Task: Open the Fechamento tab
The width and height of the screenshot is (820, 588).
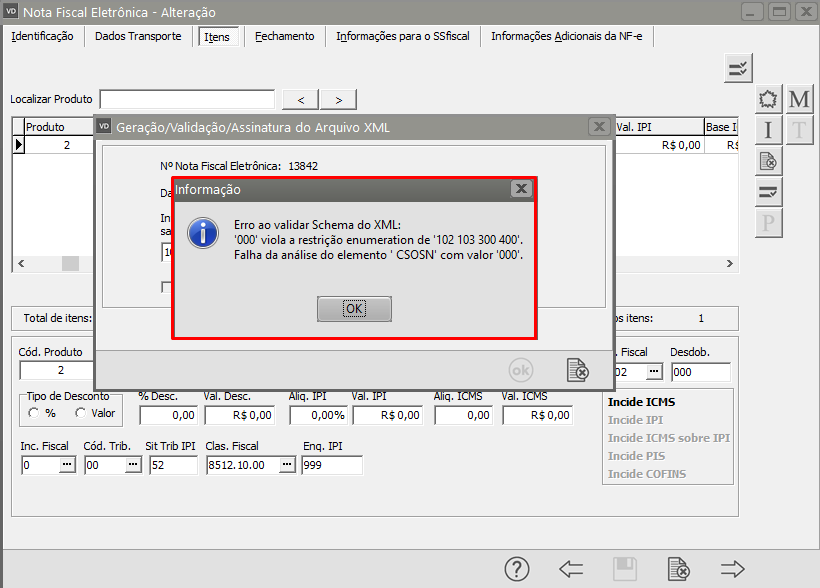Action: pyautogui.click(x=284, y=36)
